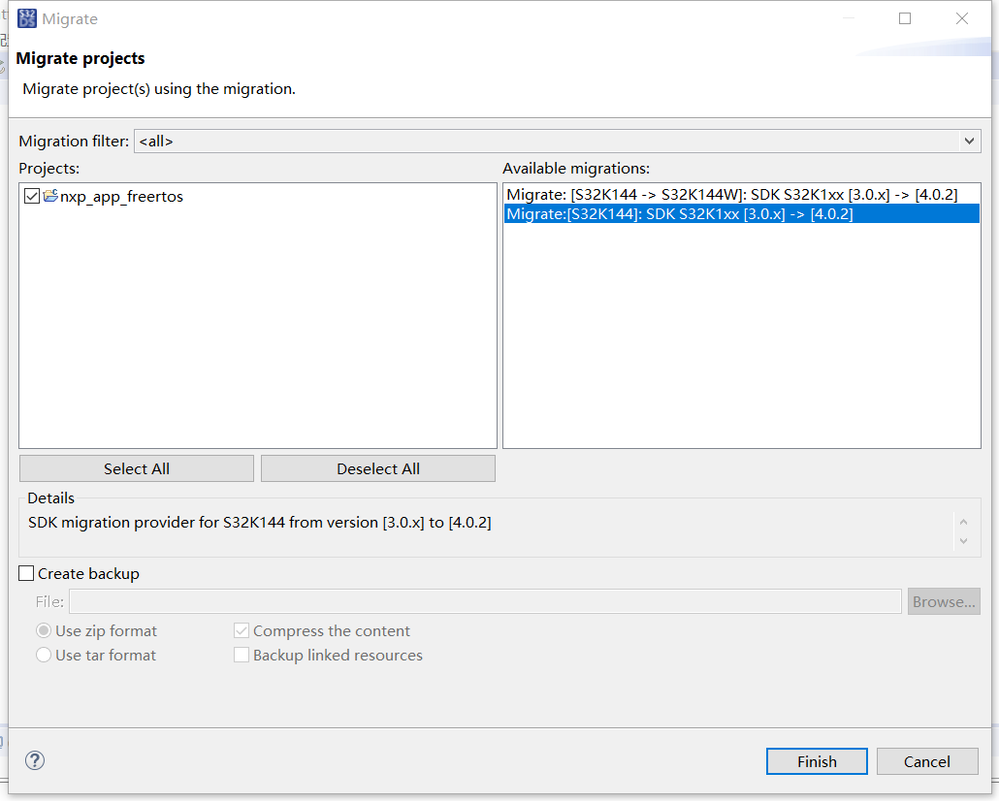
Task: Click the Migrate dialog title bar icon
Action: pyautogui.click(x=26, y=18)
